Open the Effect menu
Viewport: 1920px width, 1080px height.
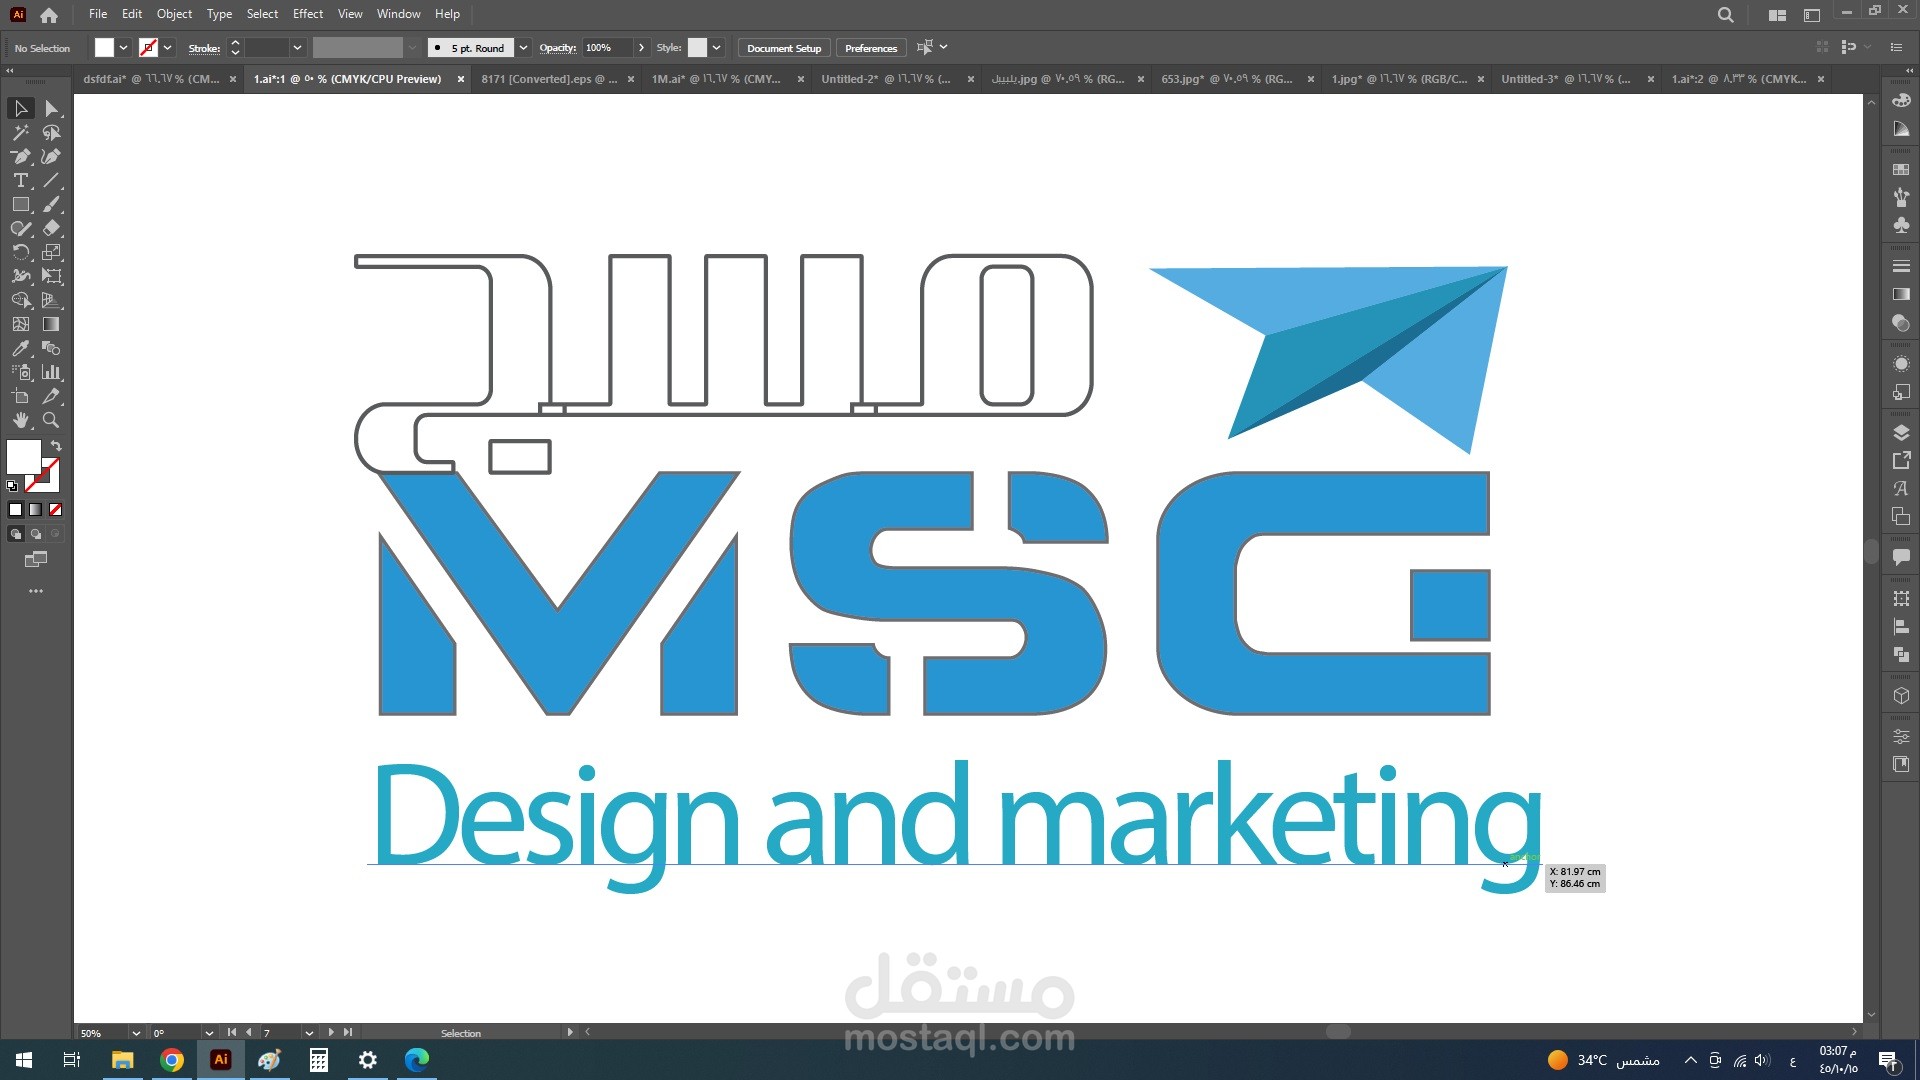coord(307,14)
